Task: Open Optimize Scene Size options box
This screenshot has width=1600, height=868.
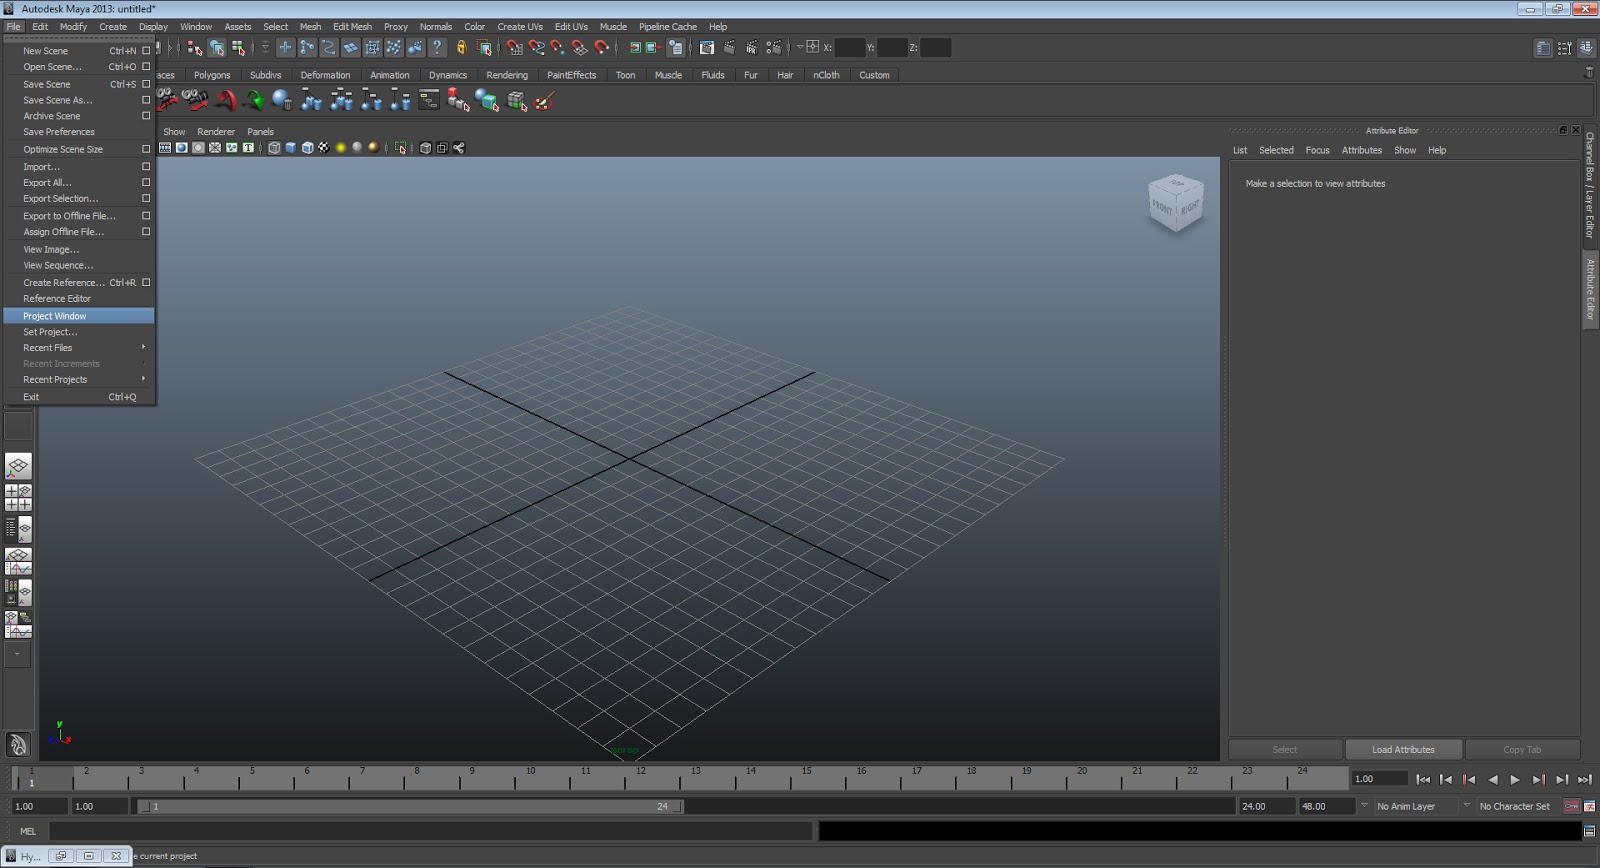Action: click(146, 149)
